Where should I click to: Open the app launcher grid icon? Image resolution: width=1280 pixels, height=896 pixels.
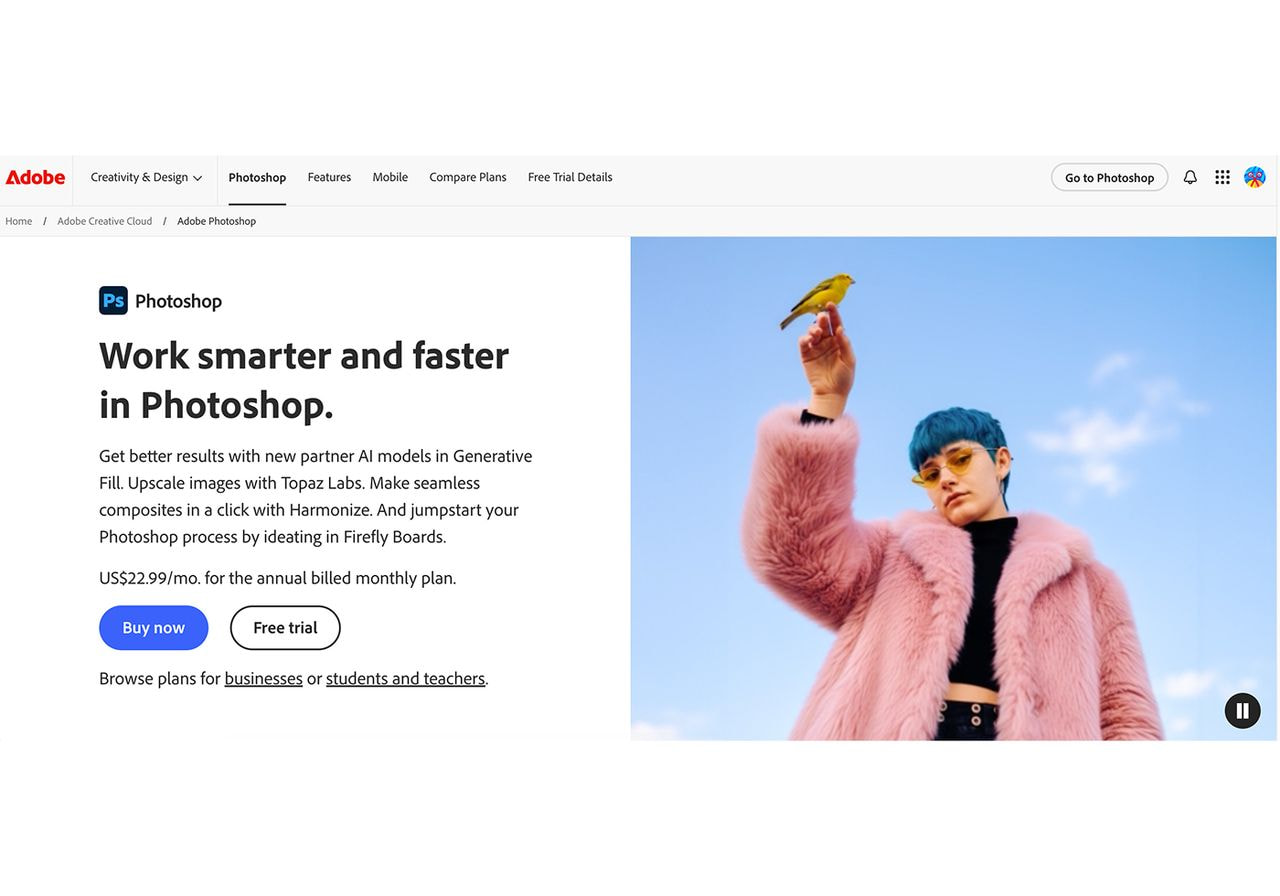coord(1222,177)
